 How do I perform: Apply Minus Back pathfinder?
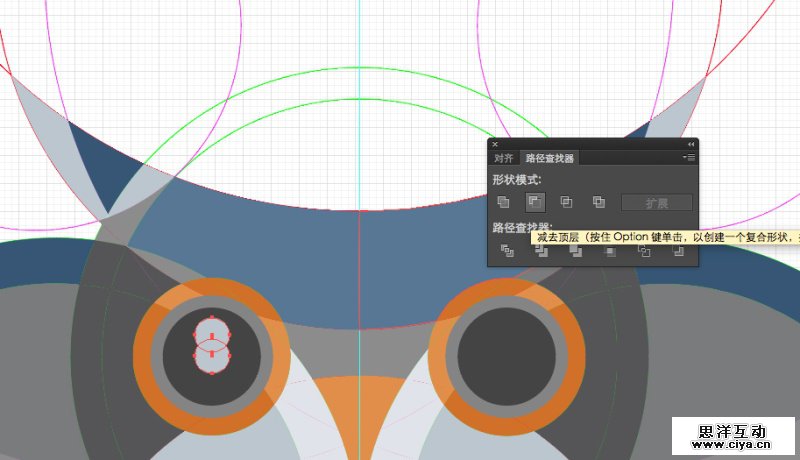pyautogui.click(x=679, y=251)
